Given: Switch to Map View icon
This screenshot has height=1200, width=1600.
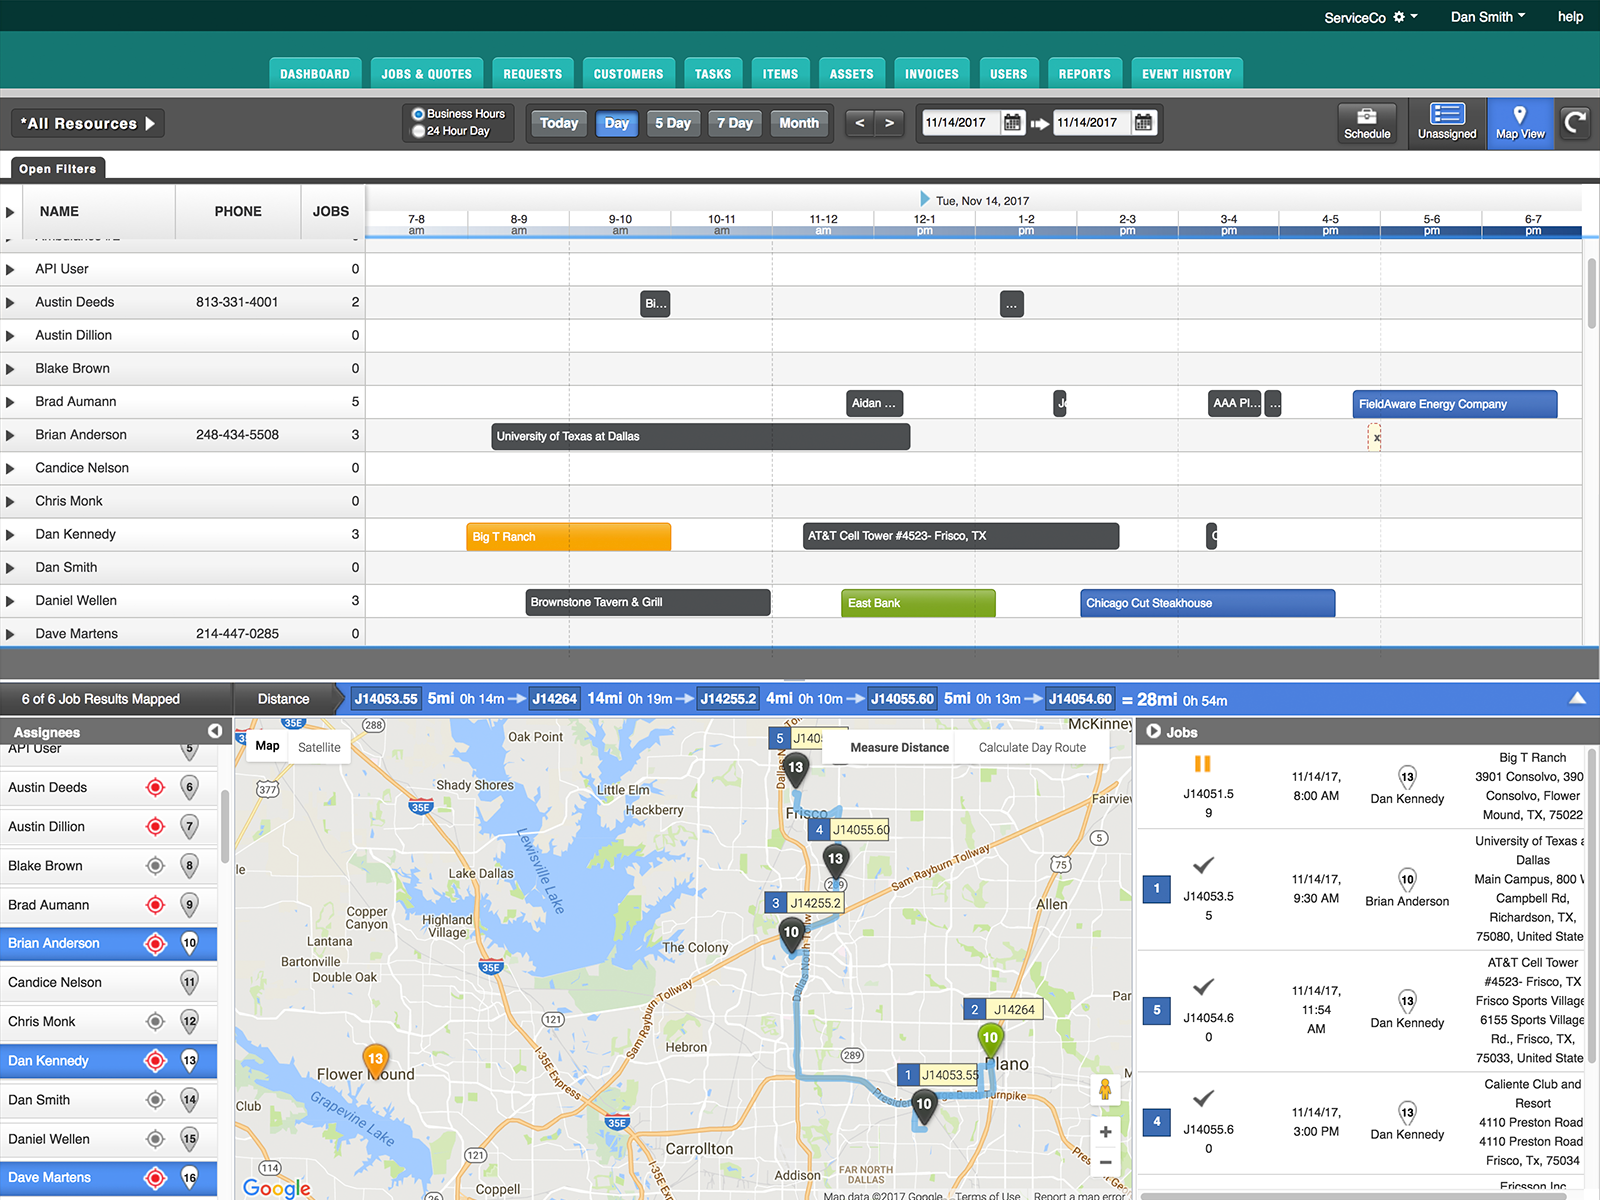Looking at the screenshot, I should tap(1520, 123).
